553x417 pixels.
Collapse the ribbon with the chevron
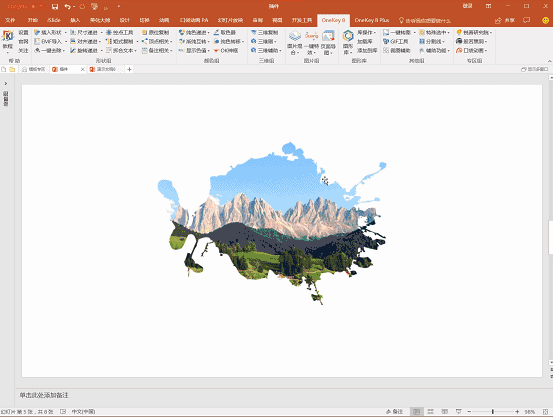pyautogui.click(x=549, y=61)
